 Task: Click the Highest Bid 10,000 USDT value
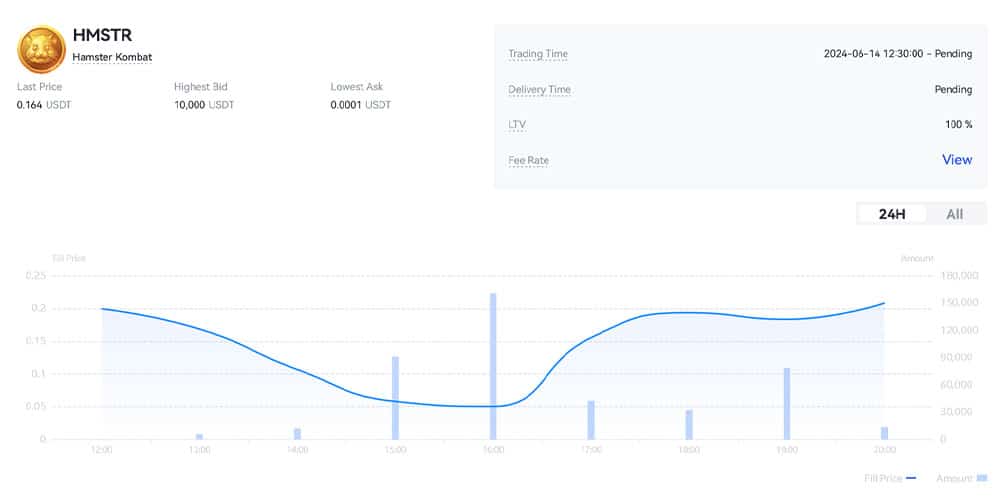203,105
